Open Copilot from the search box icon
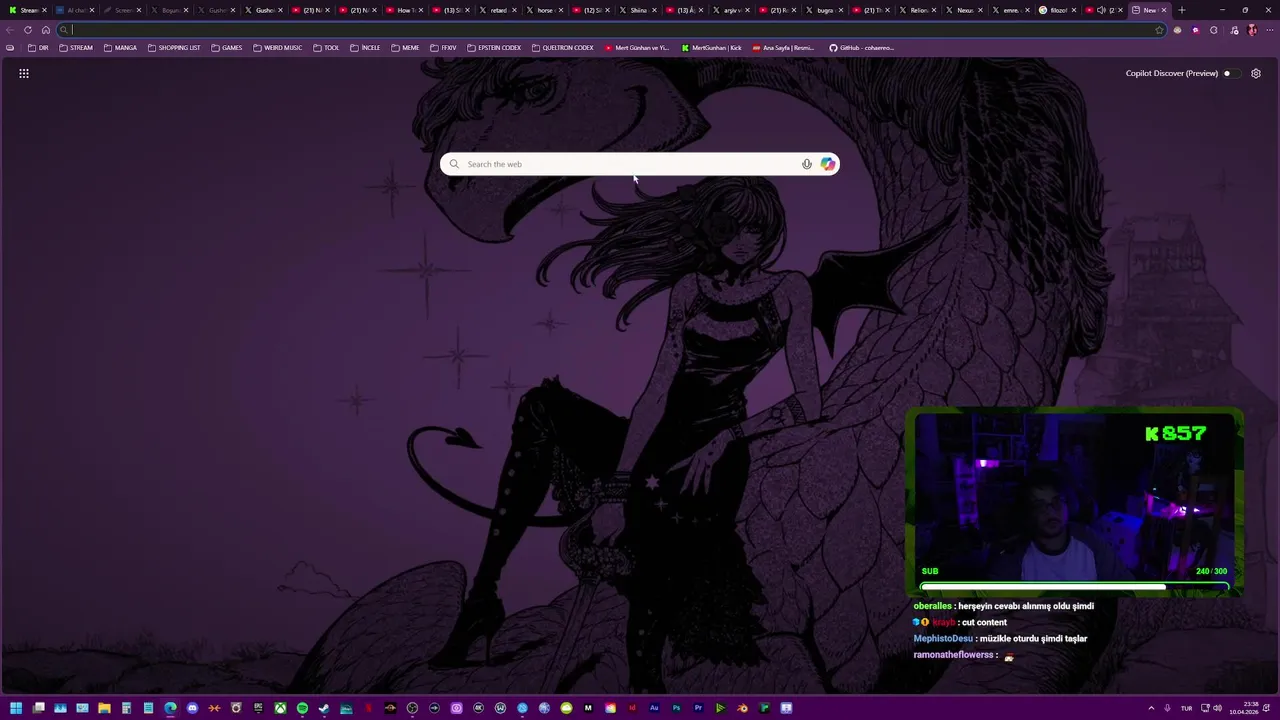Screen dimensions: 1280x720 pyautogui.click(x=828, y=164)
